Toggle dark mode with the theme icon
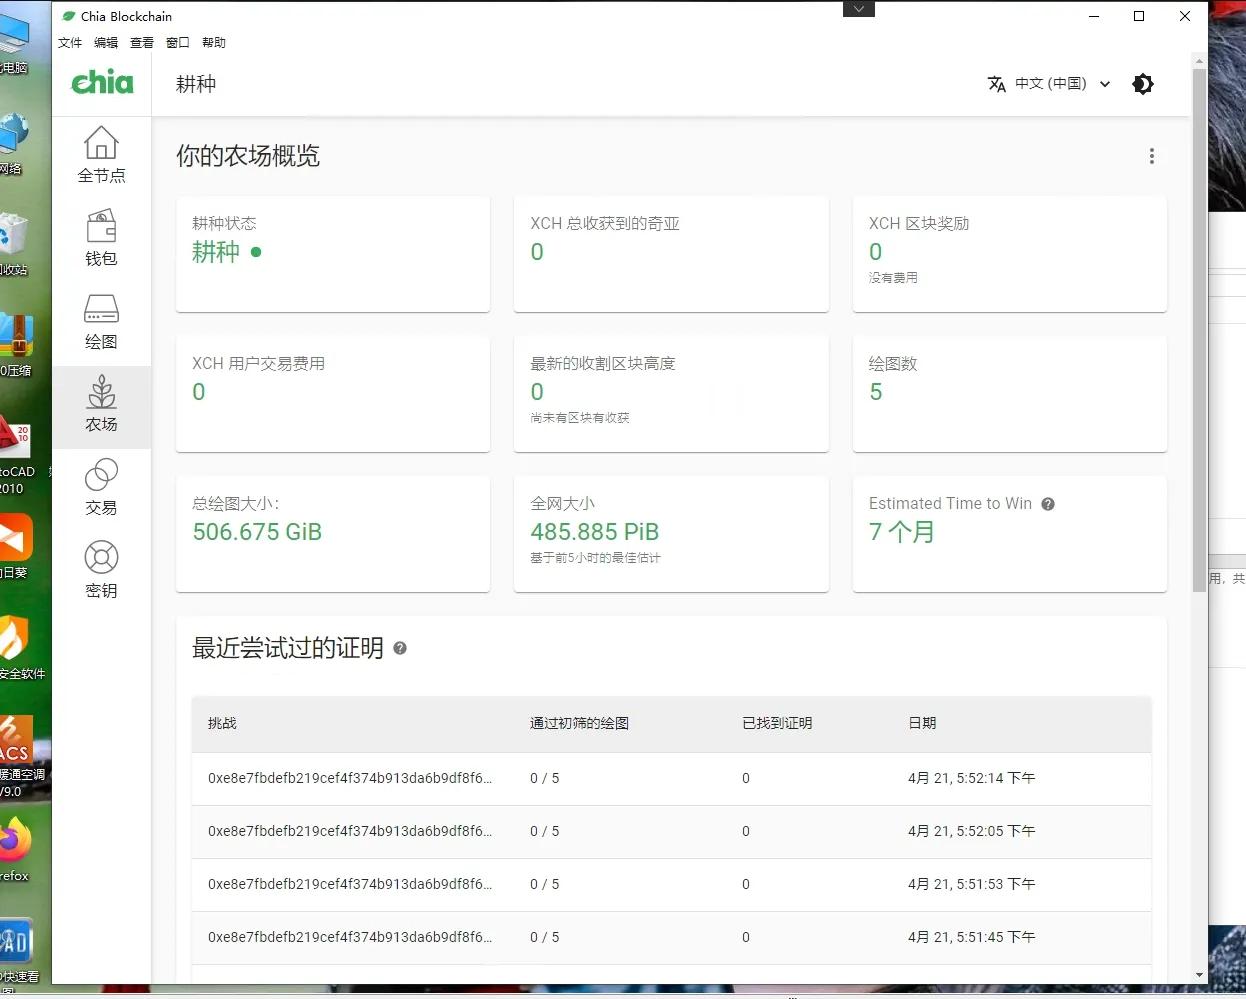The height and width of the screenshot is (999, 1246). pyautogui.click(x=1143, y=84)
